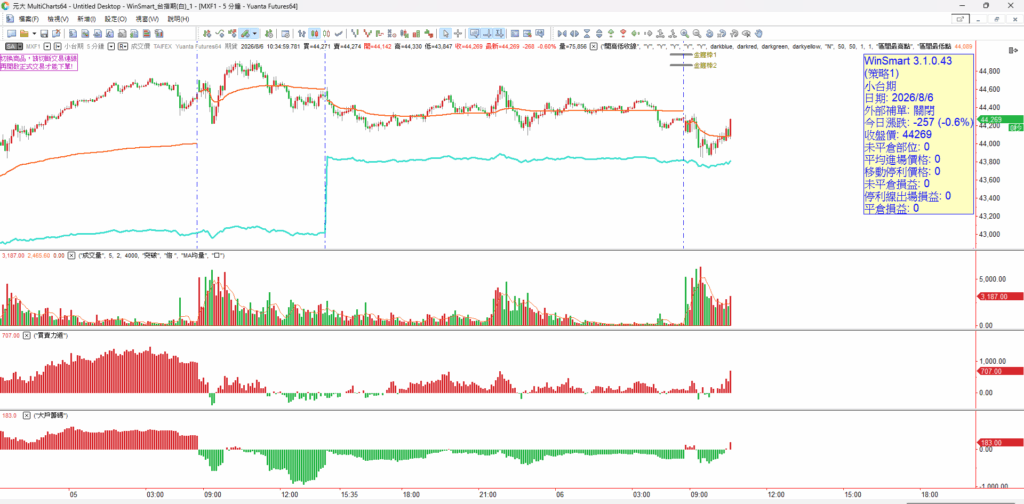This screenshot has height=504, width=1024.
Task: Select the bar chart (OHLC) style icon
Action: [x=302, y=33]
